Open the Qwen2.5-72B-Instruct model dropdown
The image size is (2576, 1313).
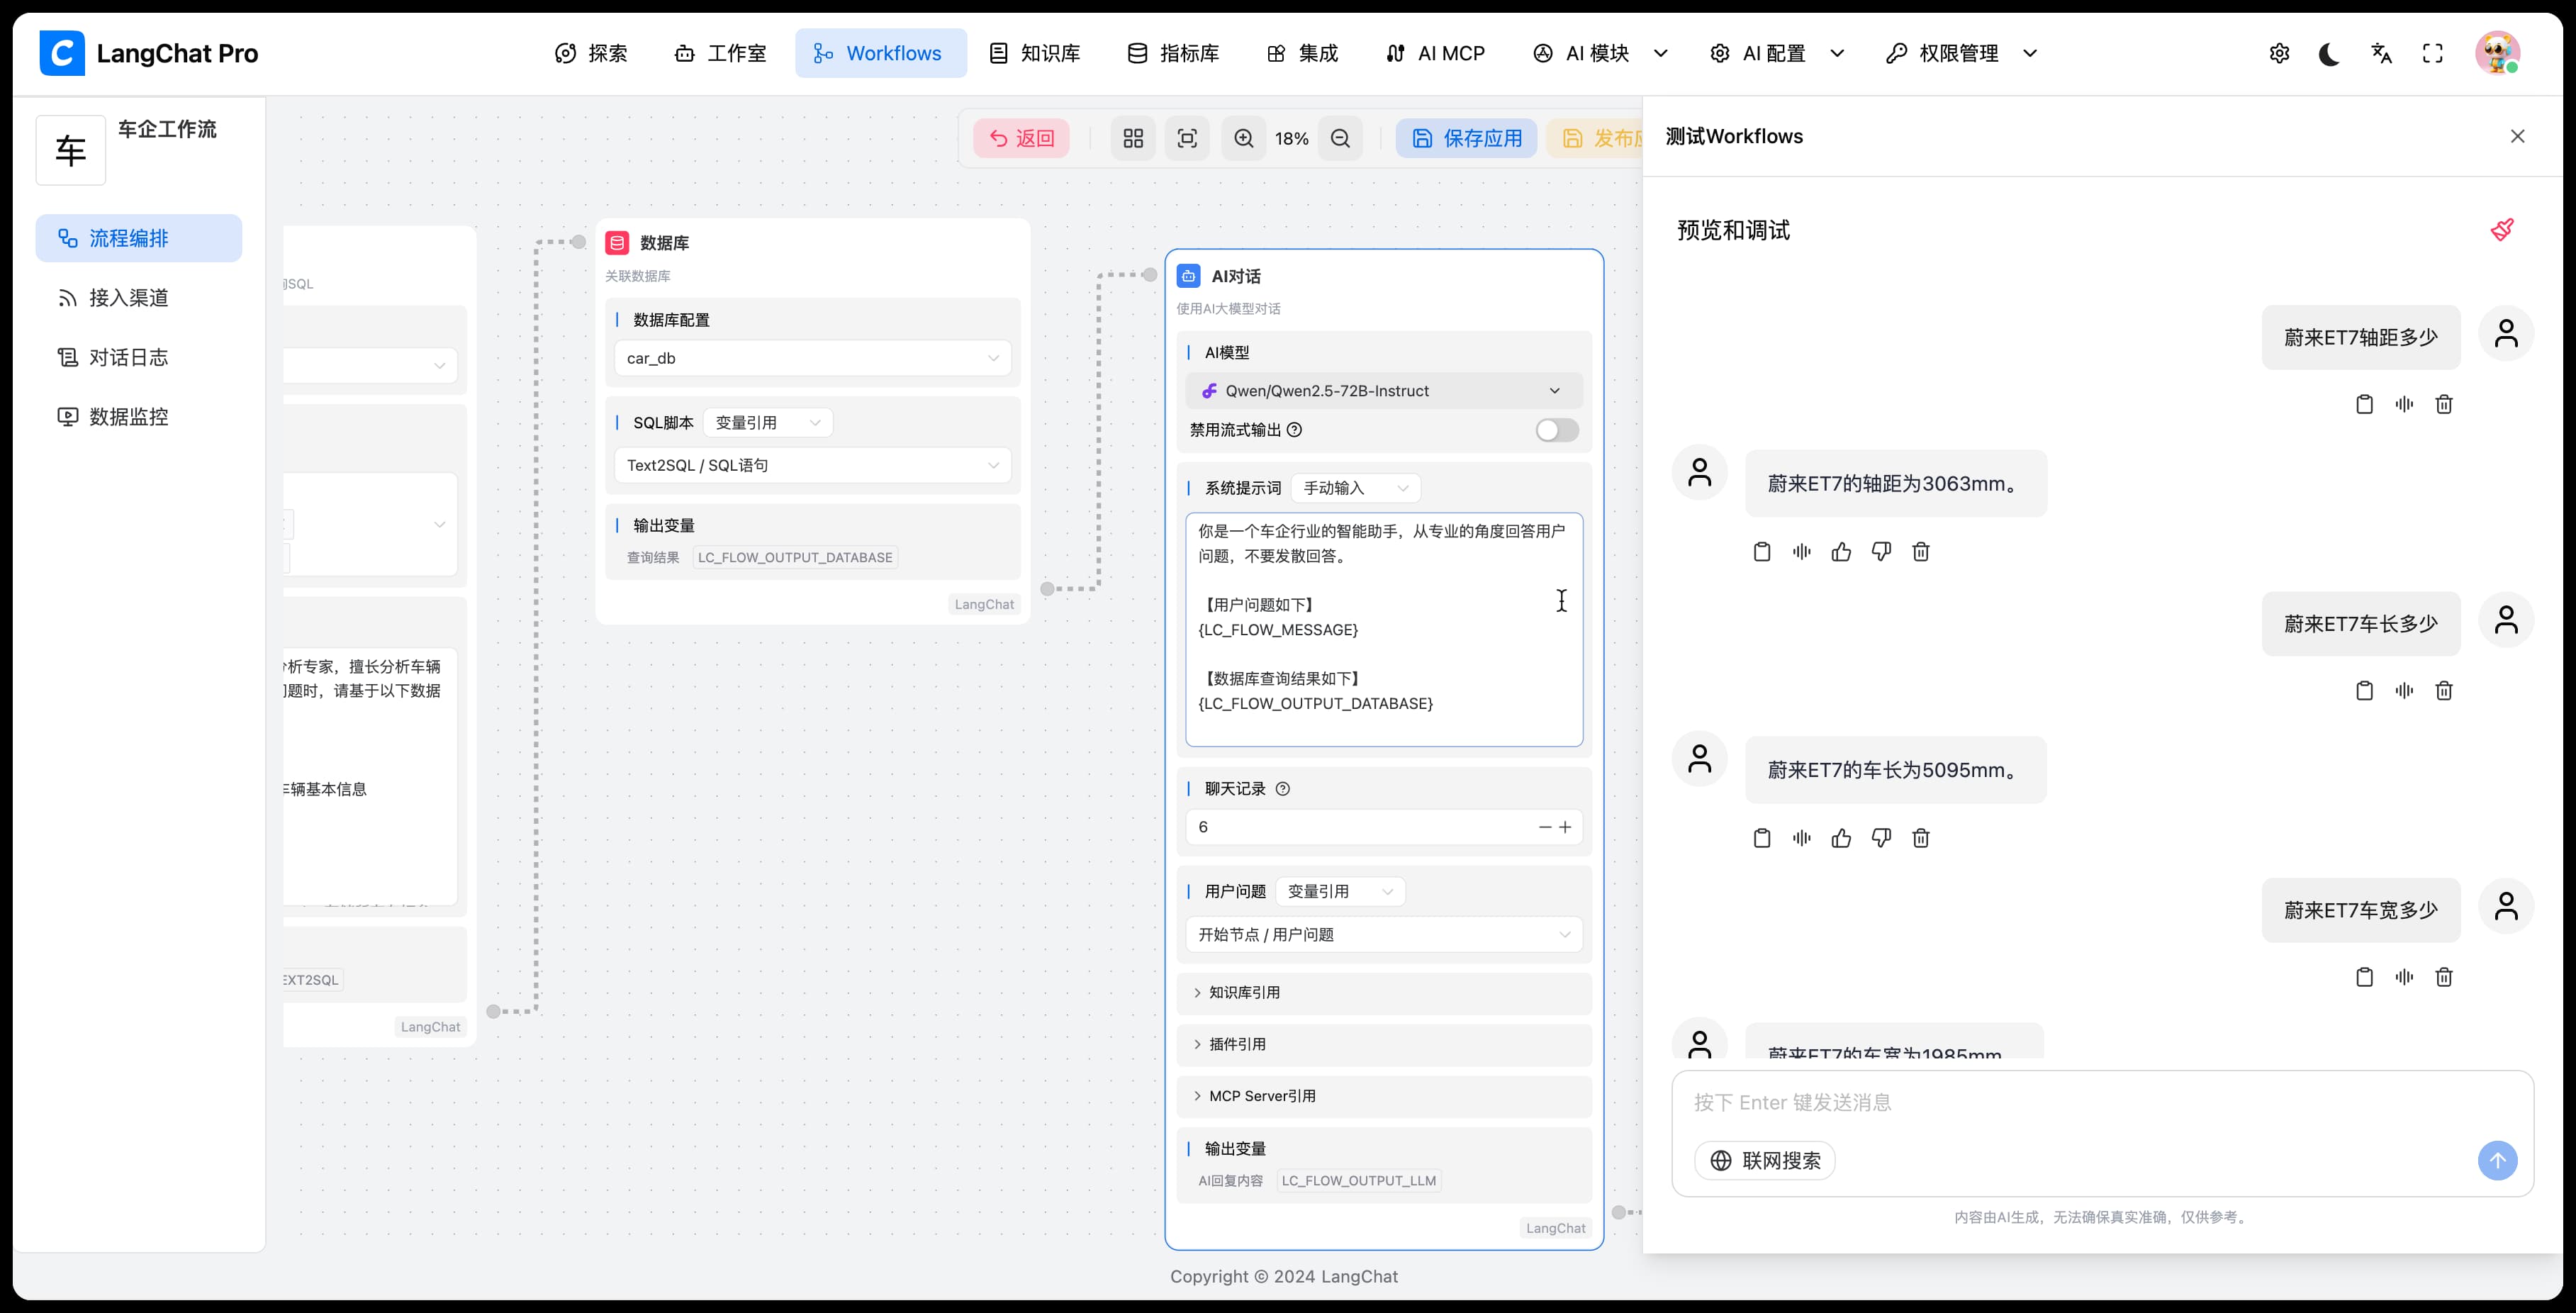1384,391
